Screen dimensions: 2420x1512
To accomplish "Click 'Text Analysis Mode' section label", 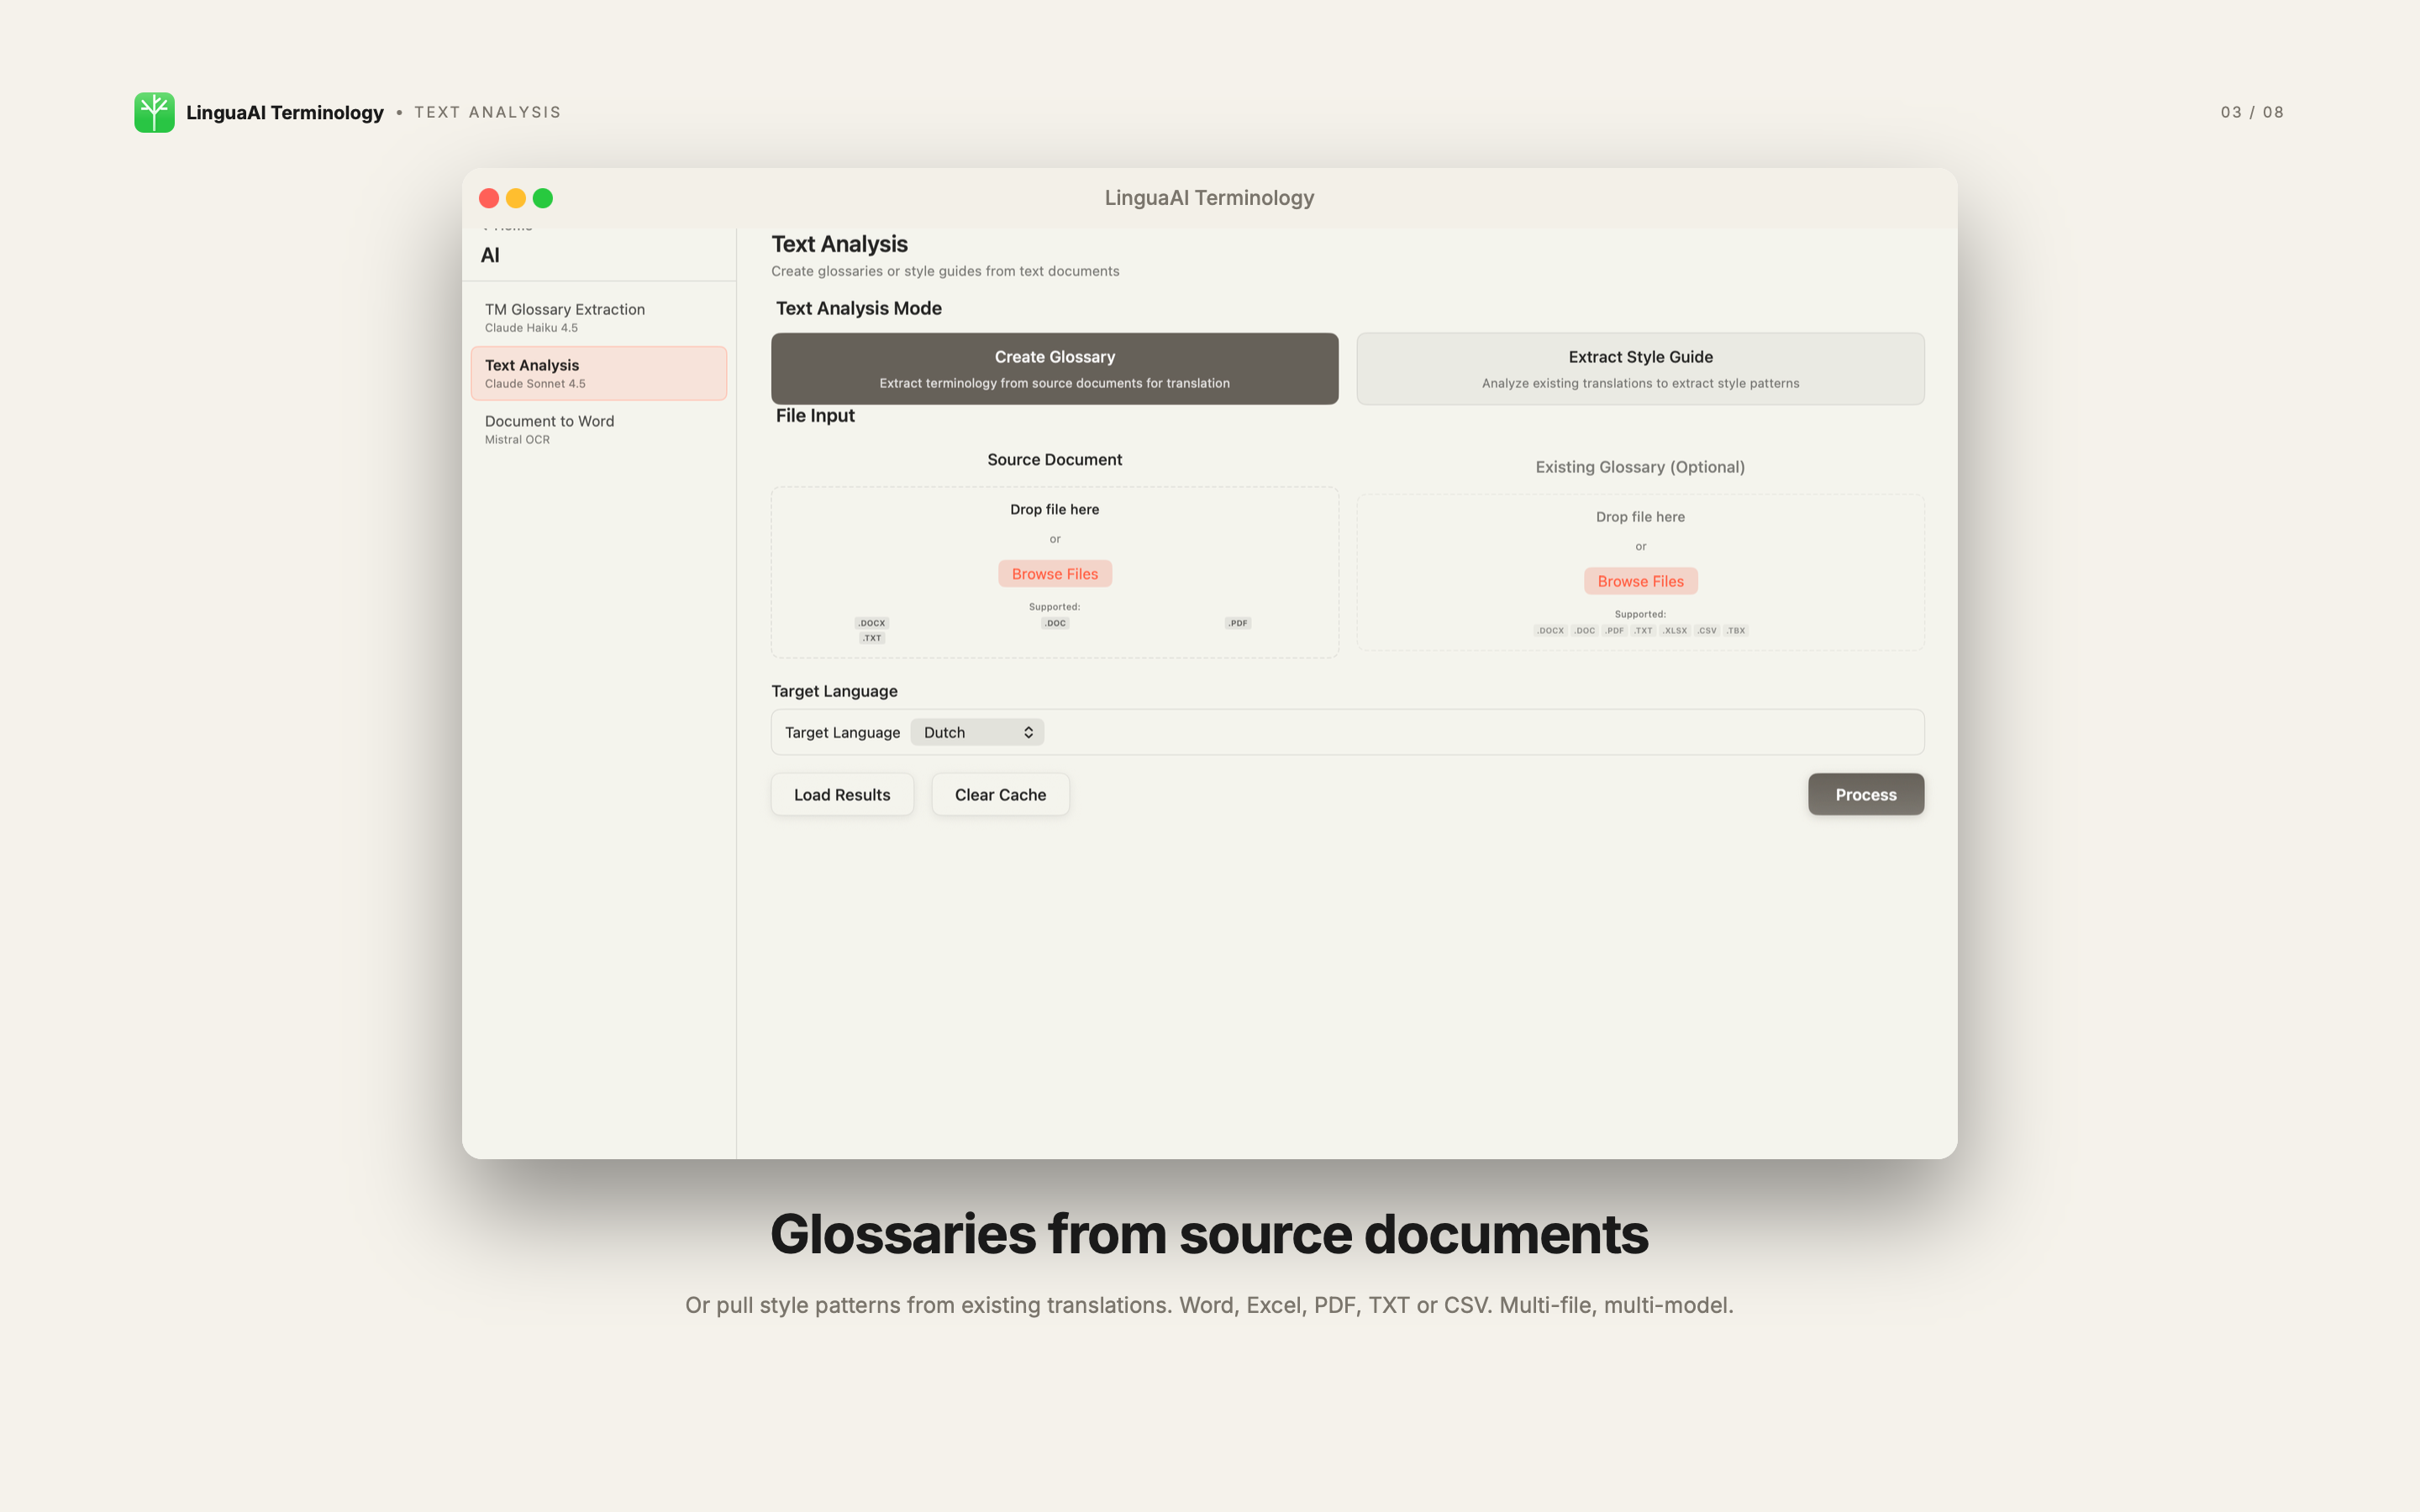I will [859, 308].
